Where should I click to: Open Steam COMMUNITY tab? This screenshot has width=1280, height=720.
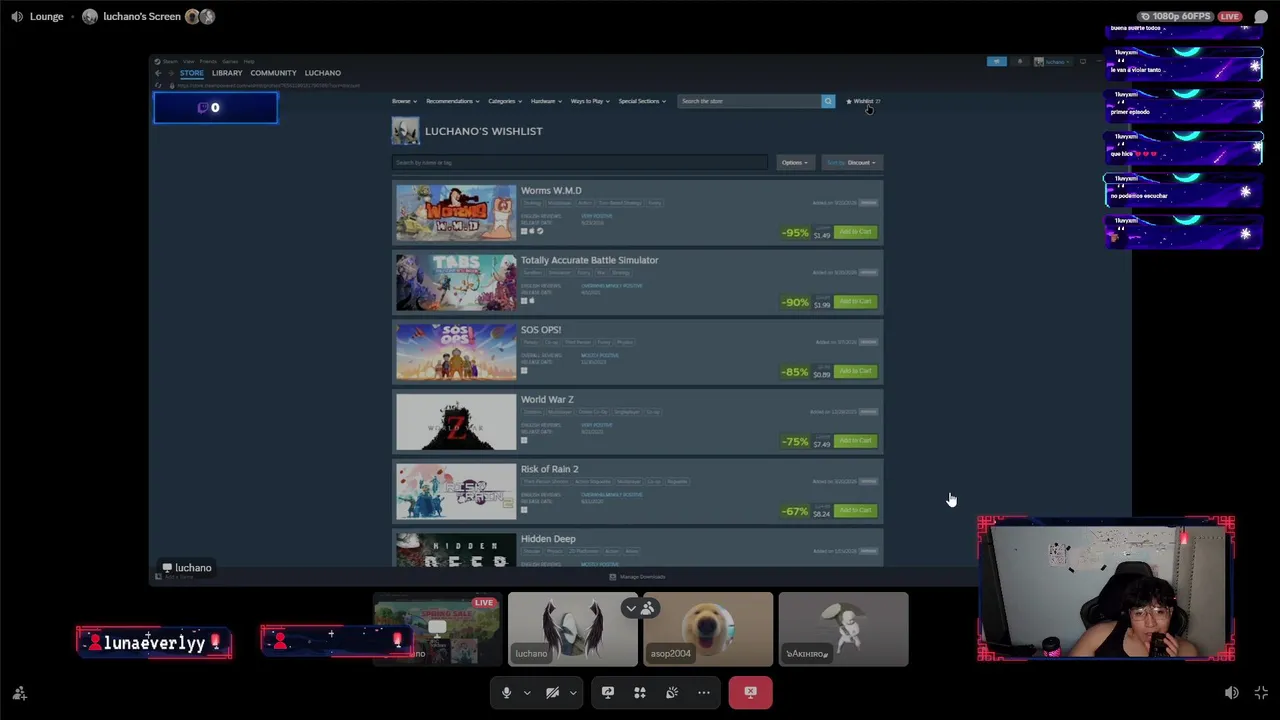pos(273,73)
